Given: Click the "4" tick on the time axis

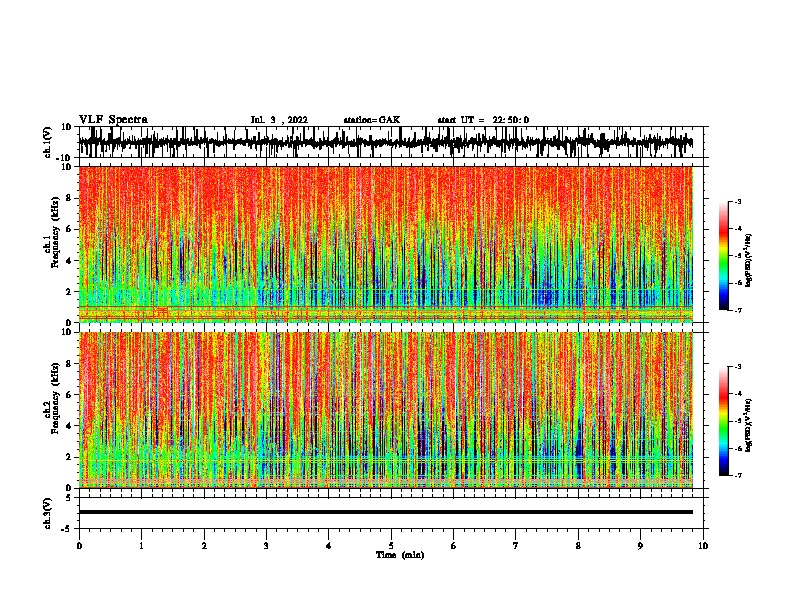Looking at the screenshot, I should 329,546.
